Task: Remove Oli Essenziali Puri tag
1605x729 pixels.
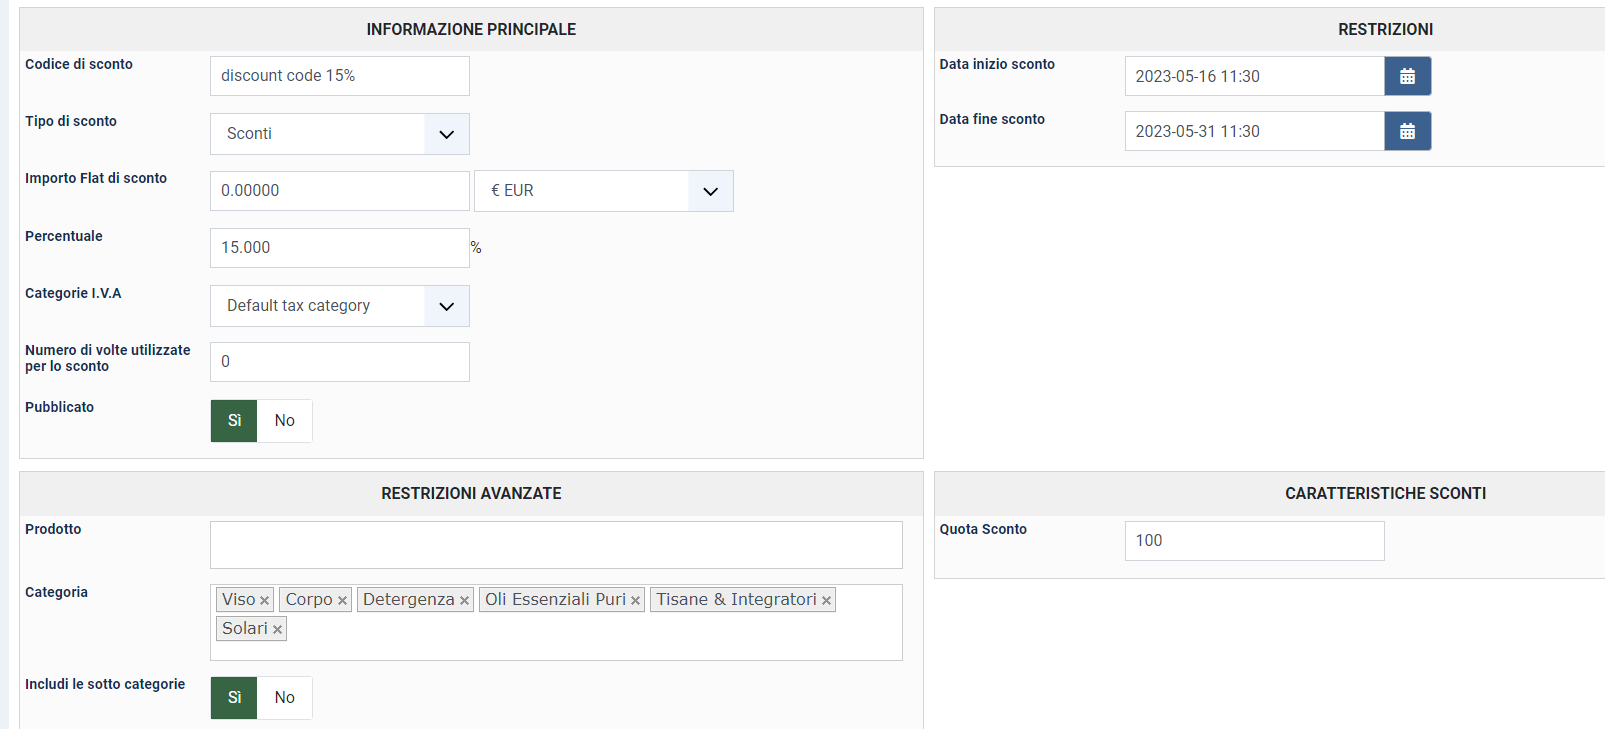Action: [x=635, y=601]
